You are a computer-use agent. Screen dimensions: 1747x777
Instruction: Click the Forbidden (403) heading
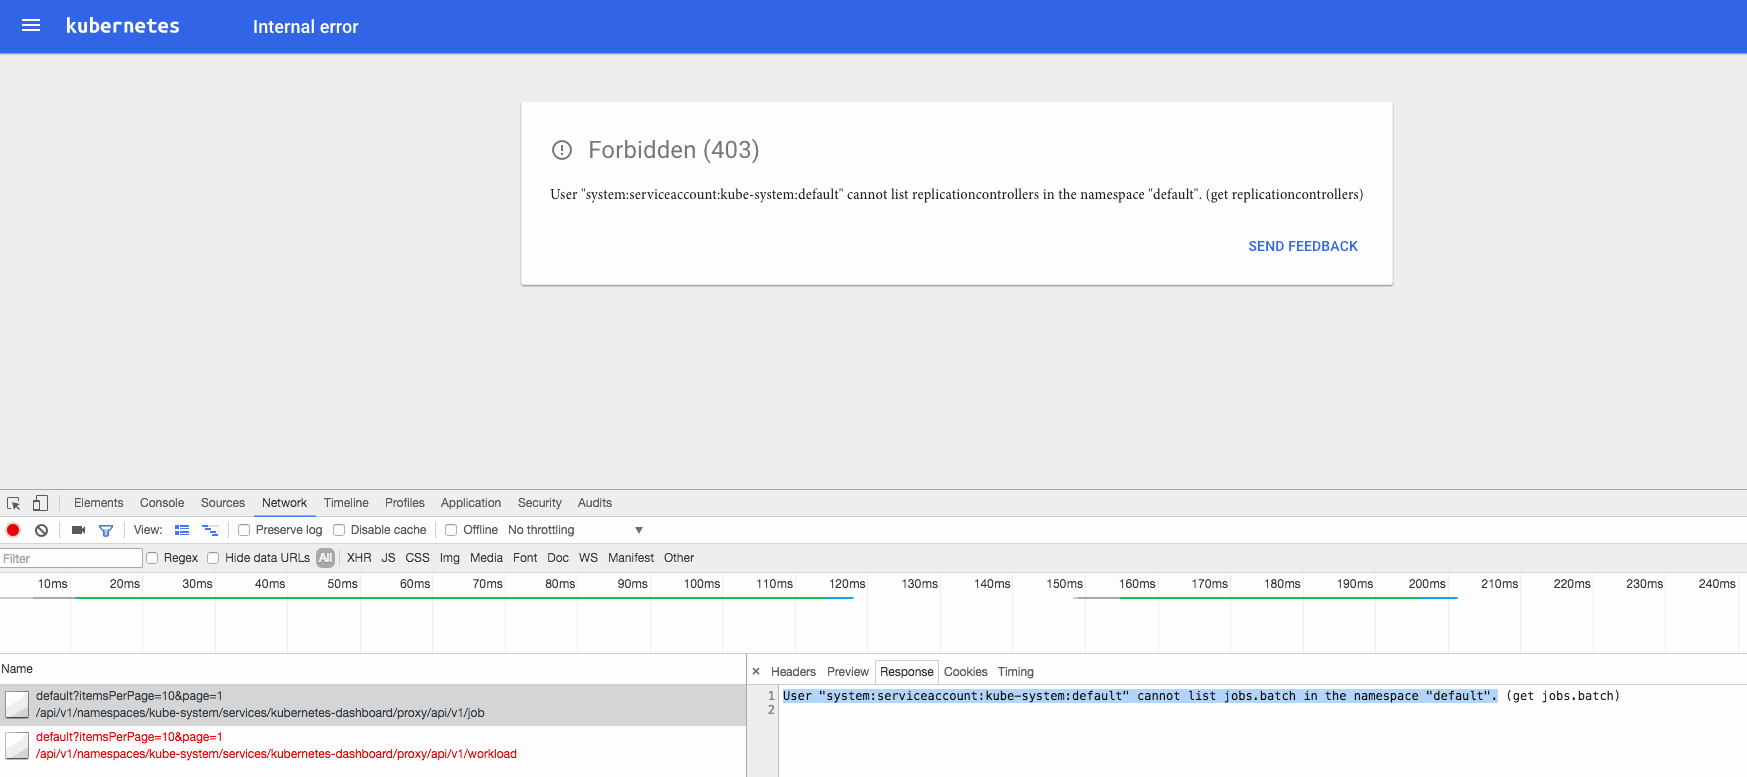[x=674, y=150]
